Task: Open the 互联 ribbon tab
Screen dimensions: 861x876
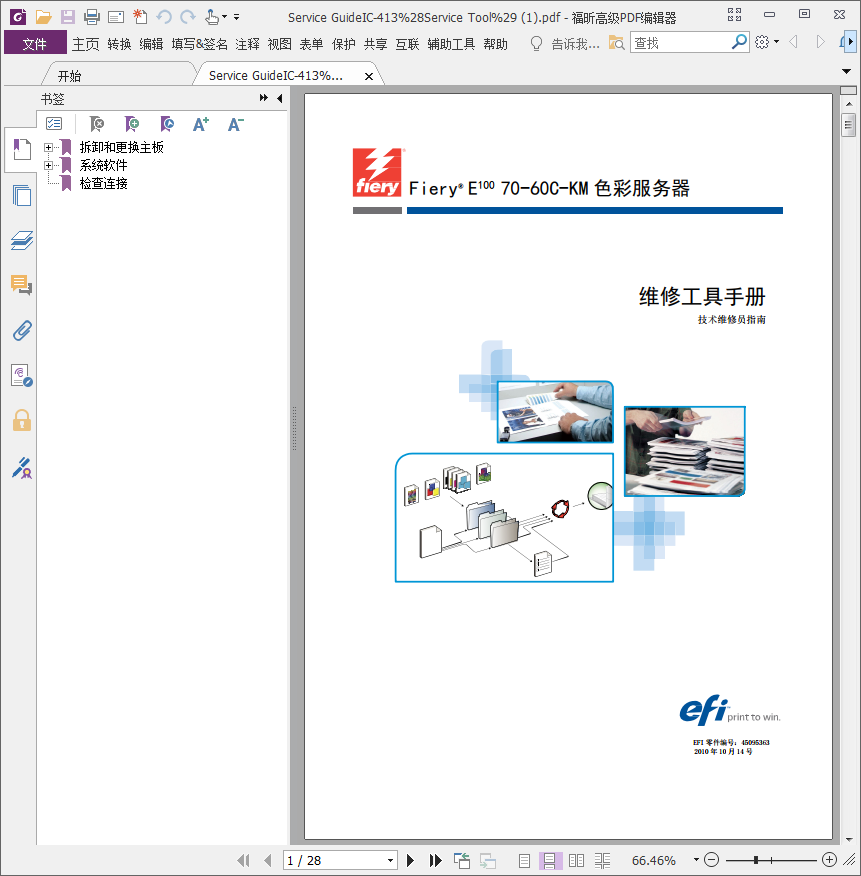Action: click(x=407, y=44)
